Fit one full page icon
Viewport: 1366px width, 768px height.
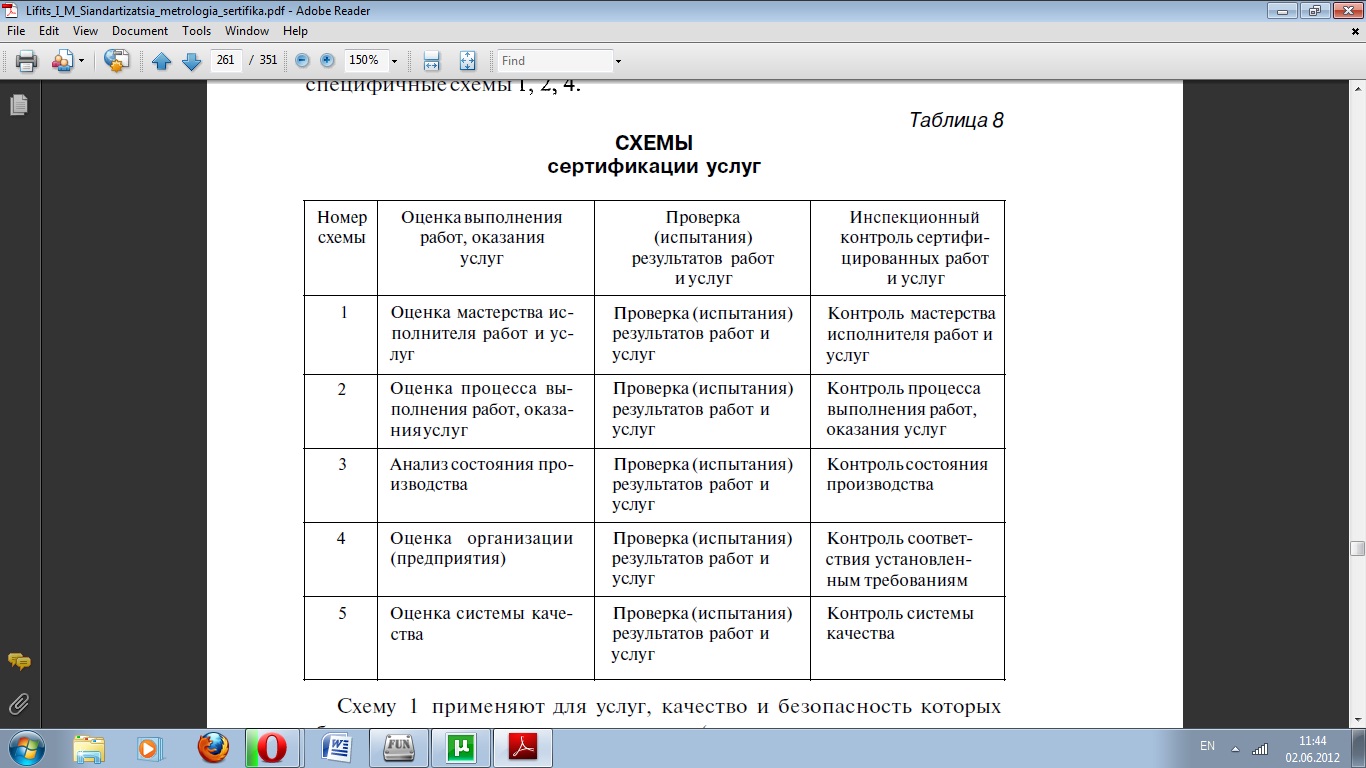(x=467, y=61)
